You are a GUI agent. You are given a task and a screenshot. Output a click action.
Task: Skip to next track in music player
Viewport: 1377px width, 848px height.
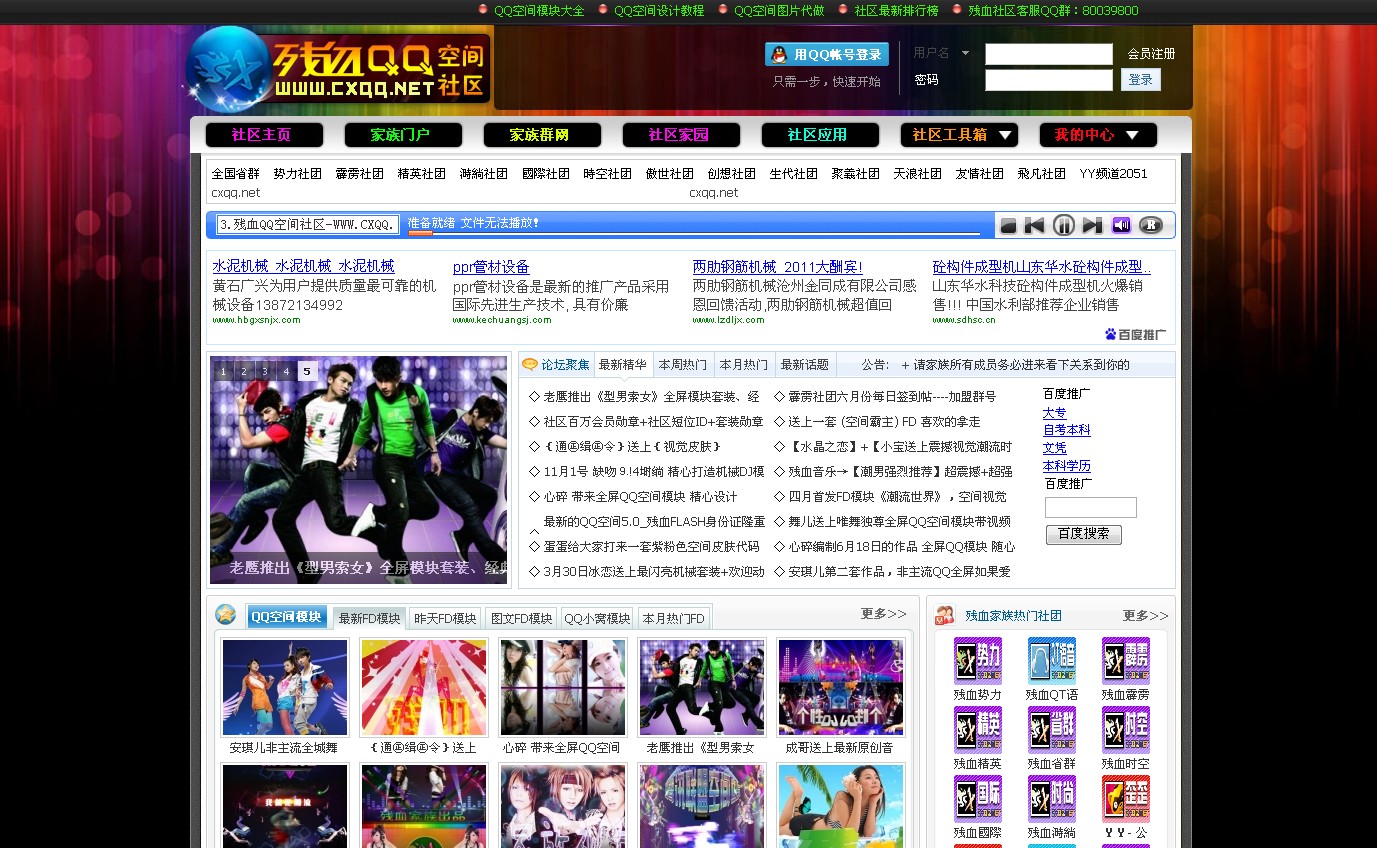pos(1092,225)
